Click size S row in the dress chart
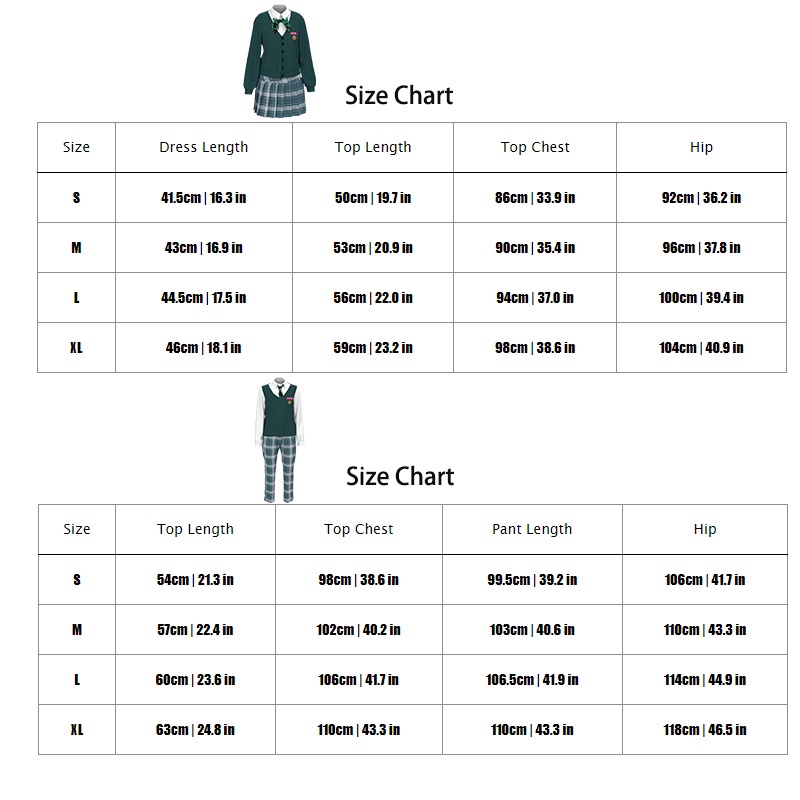 click(76, 198)
